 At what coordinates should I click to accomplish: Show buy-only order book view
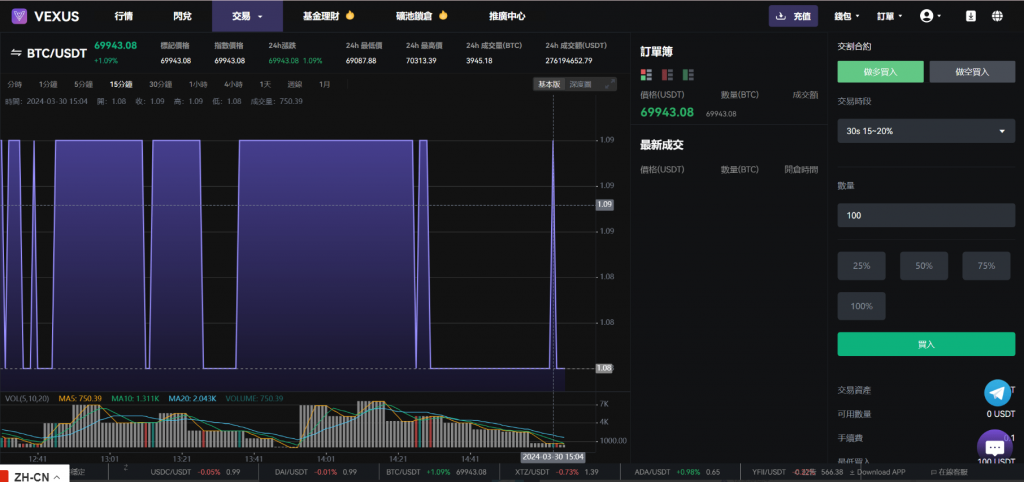[687, 75]
